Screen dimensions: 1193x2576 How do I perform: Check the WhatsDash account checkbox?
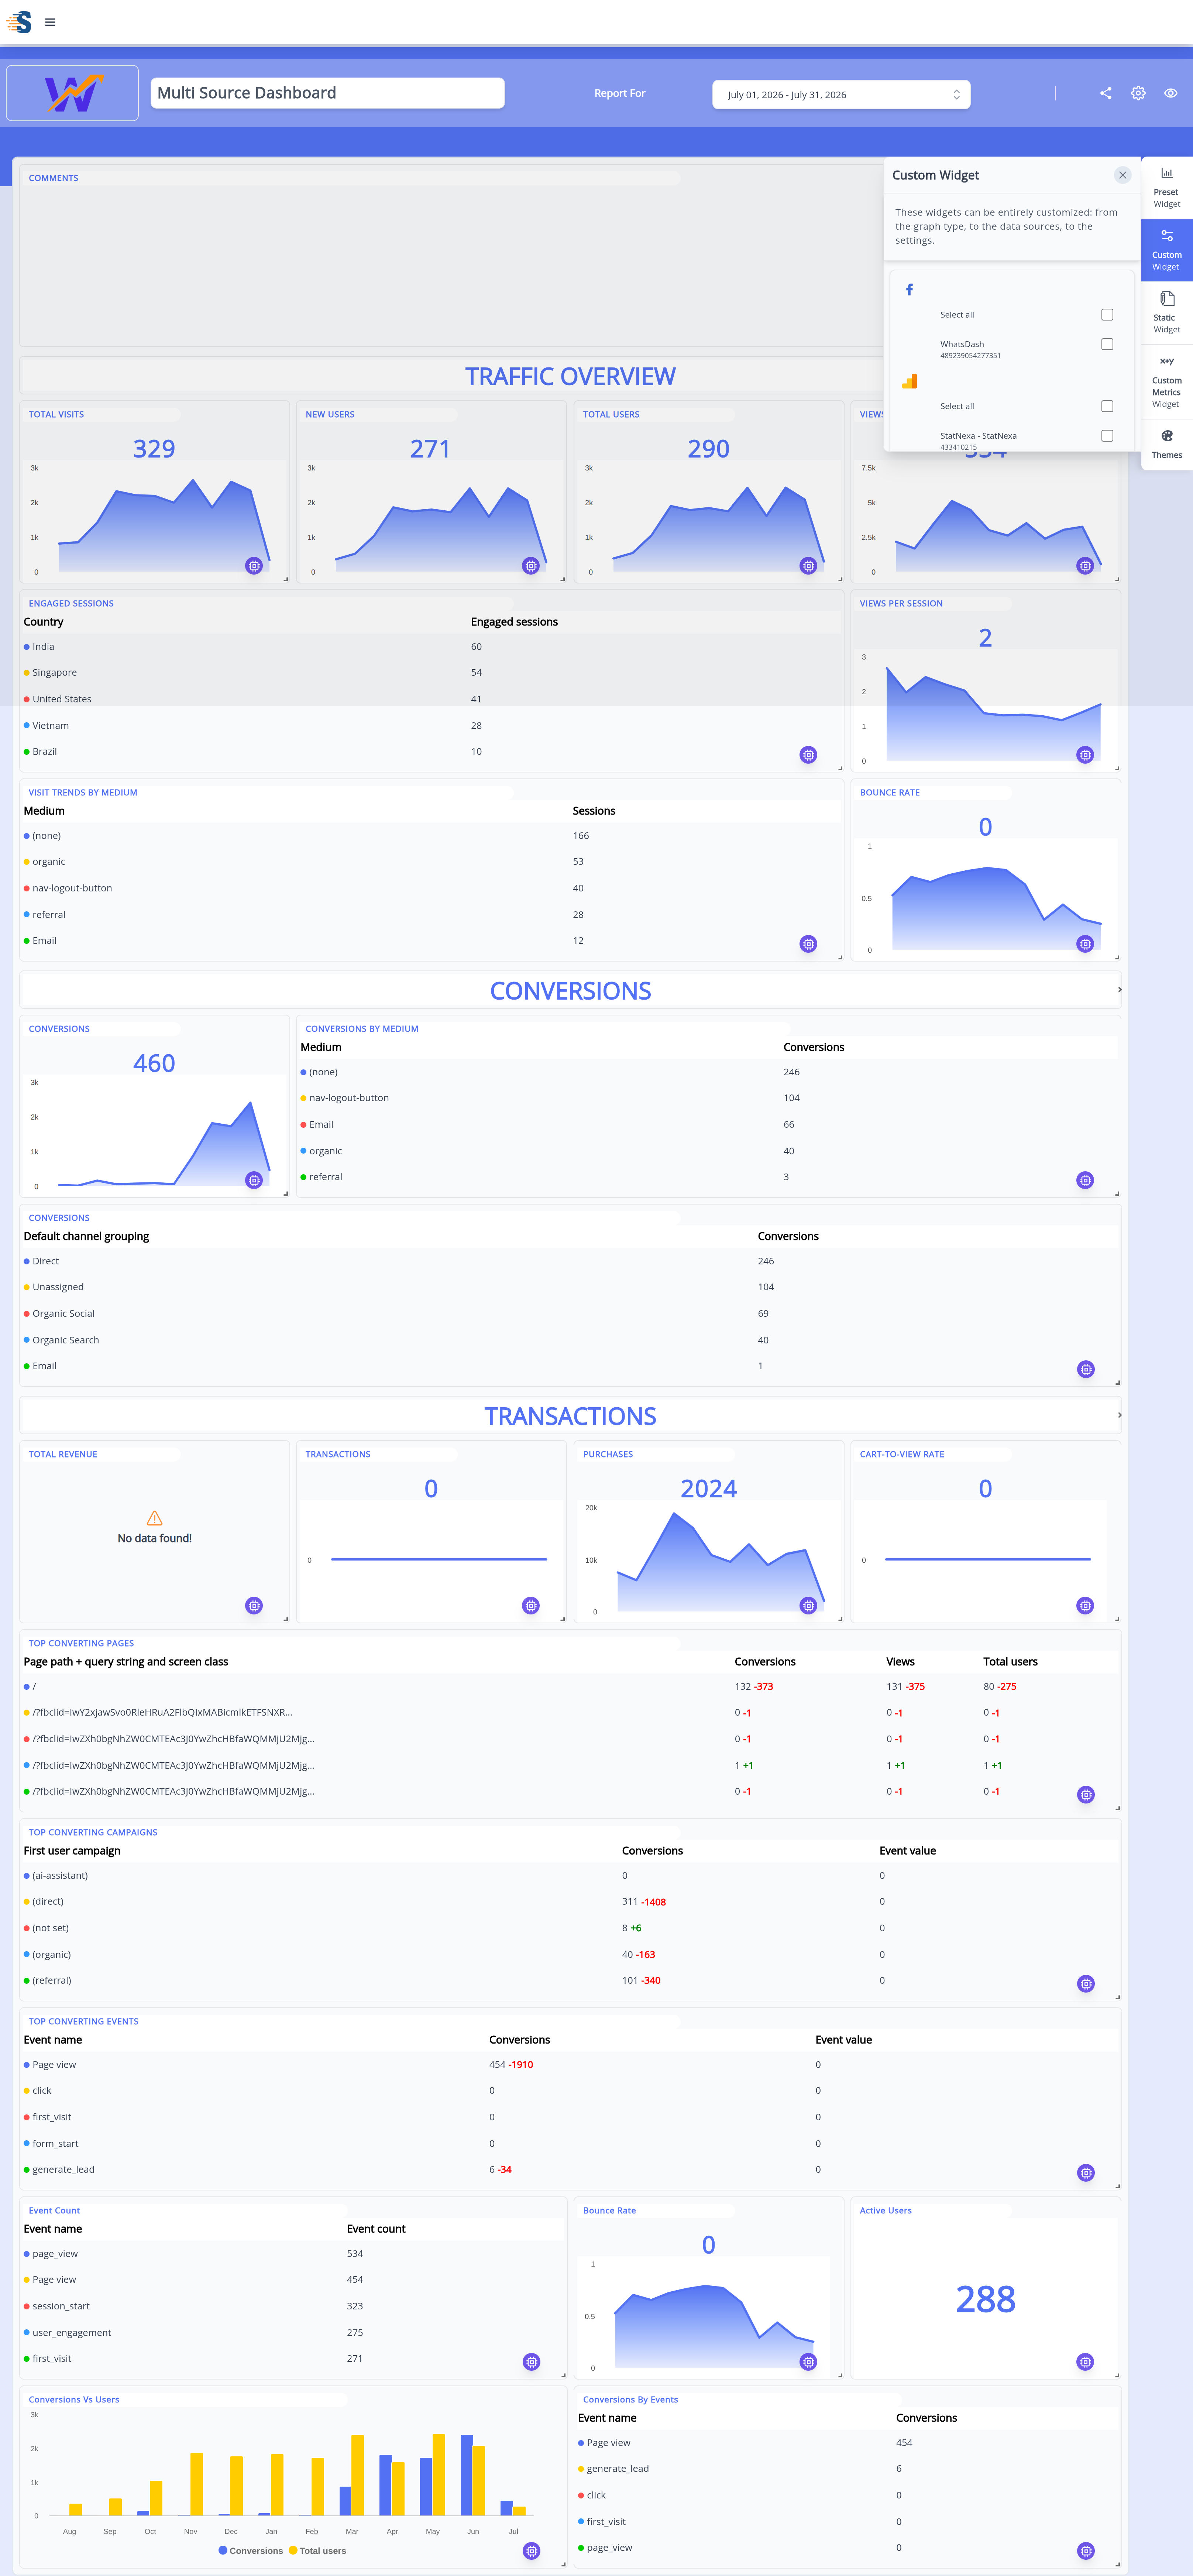coord(1107,344)
